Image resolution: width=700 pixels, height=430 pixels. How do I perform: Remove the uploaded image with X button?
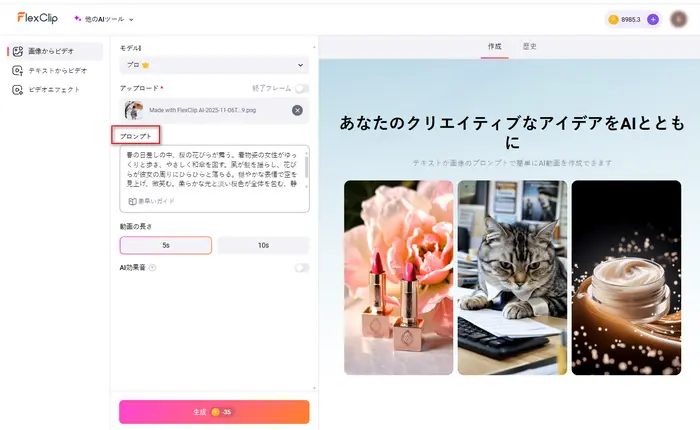(x=297, y=110)
